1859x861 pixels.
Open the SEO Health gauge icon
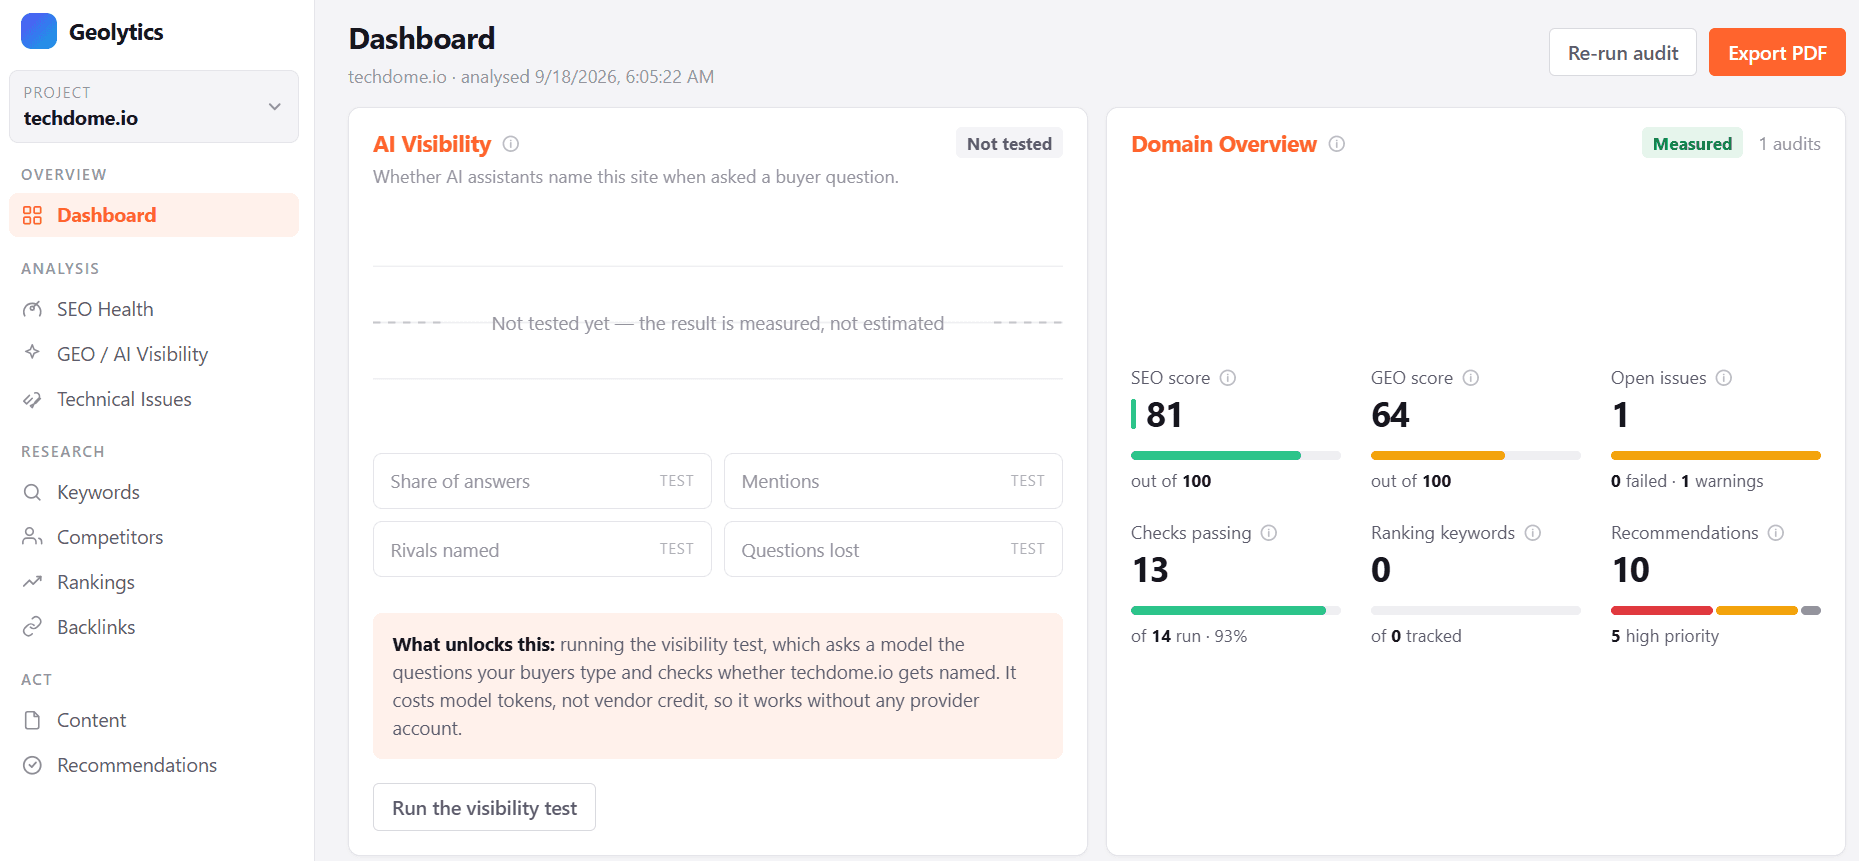click(x=32, y=309)
